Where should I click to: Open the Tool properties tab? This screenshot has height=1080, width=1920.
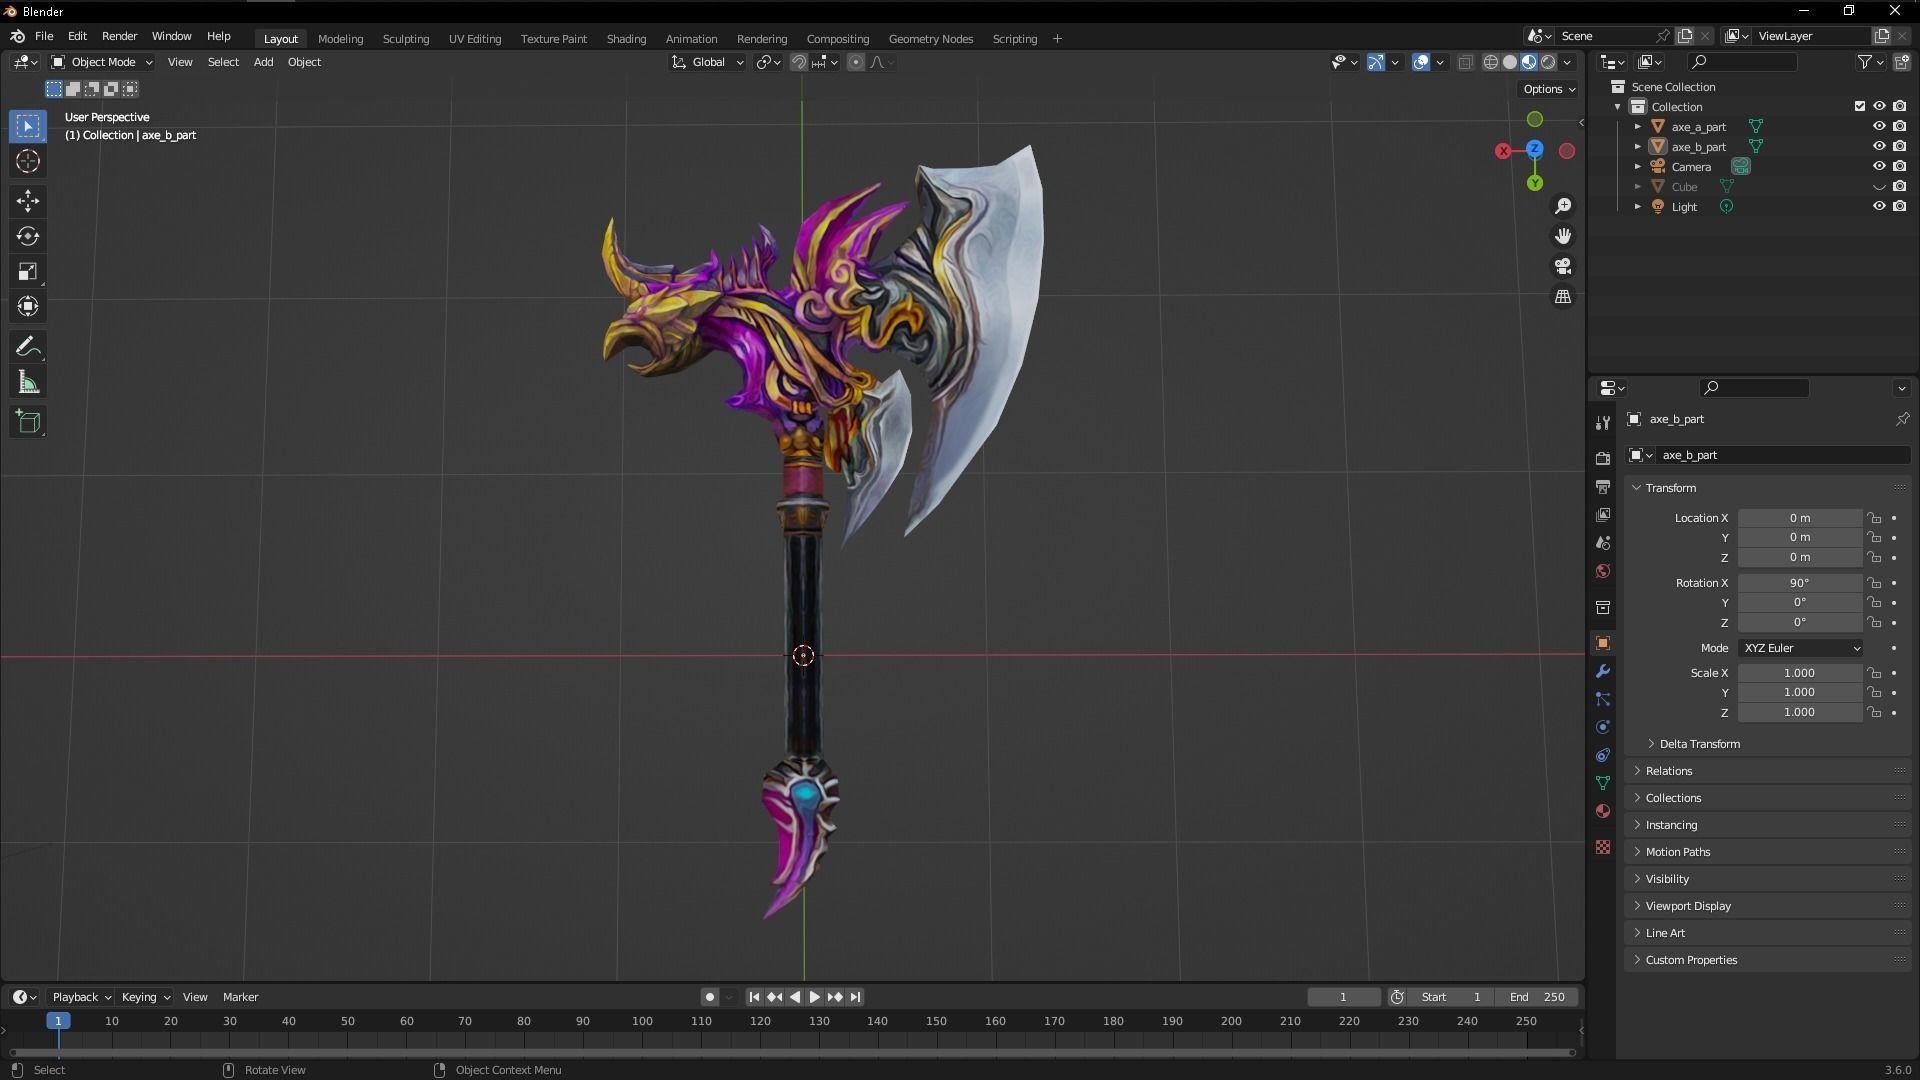(x=1603, y=423)
